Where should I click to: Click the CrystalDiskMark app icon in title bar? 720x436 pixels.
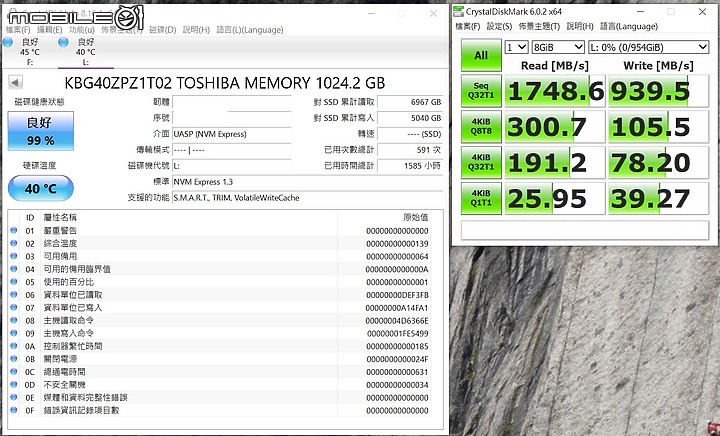coord(458,11)
